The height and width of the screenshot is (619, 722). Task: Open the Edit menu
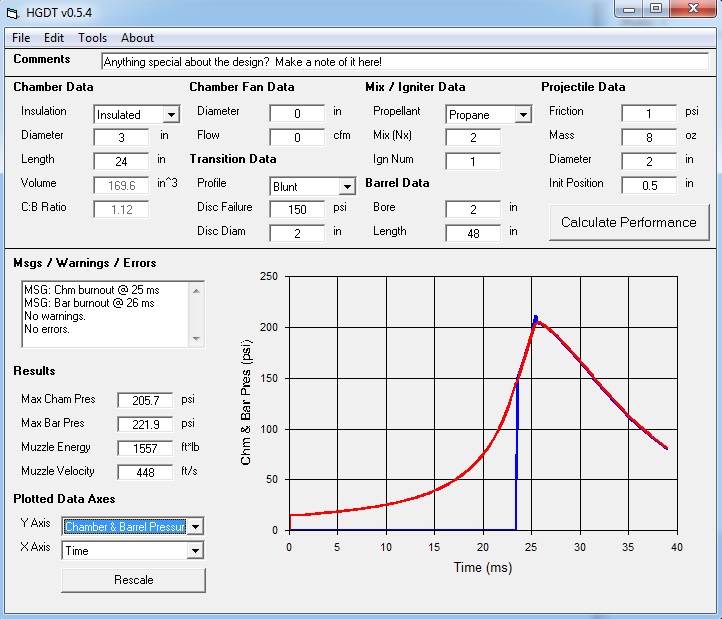coord(53,38)
